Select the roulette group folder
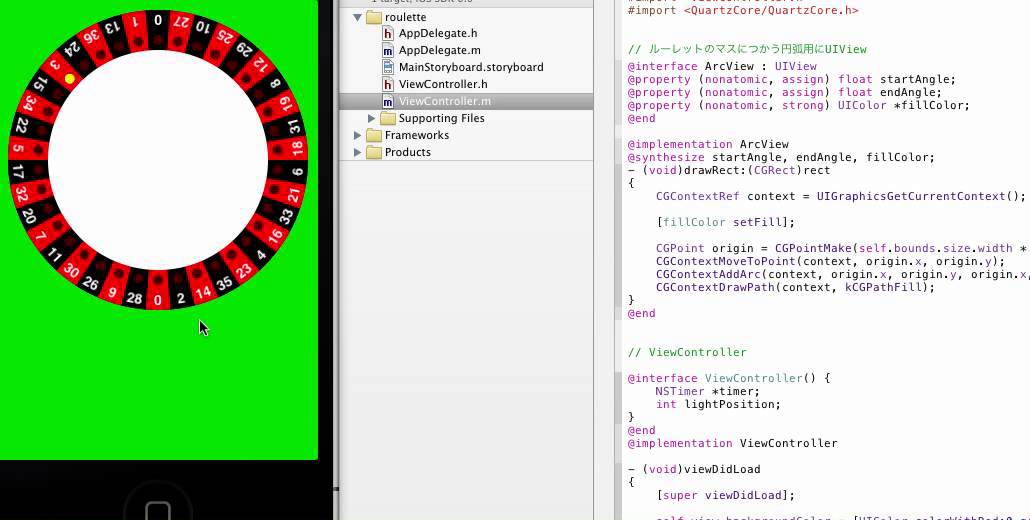Screen dimensions: 1030x520 (466, 17)
